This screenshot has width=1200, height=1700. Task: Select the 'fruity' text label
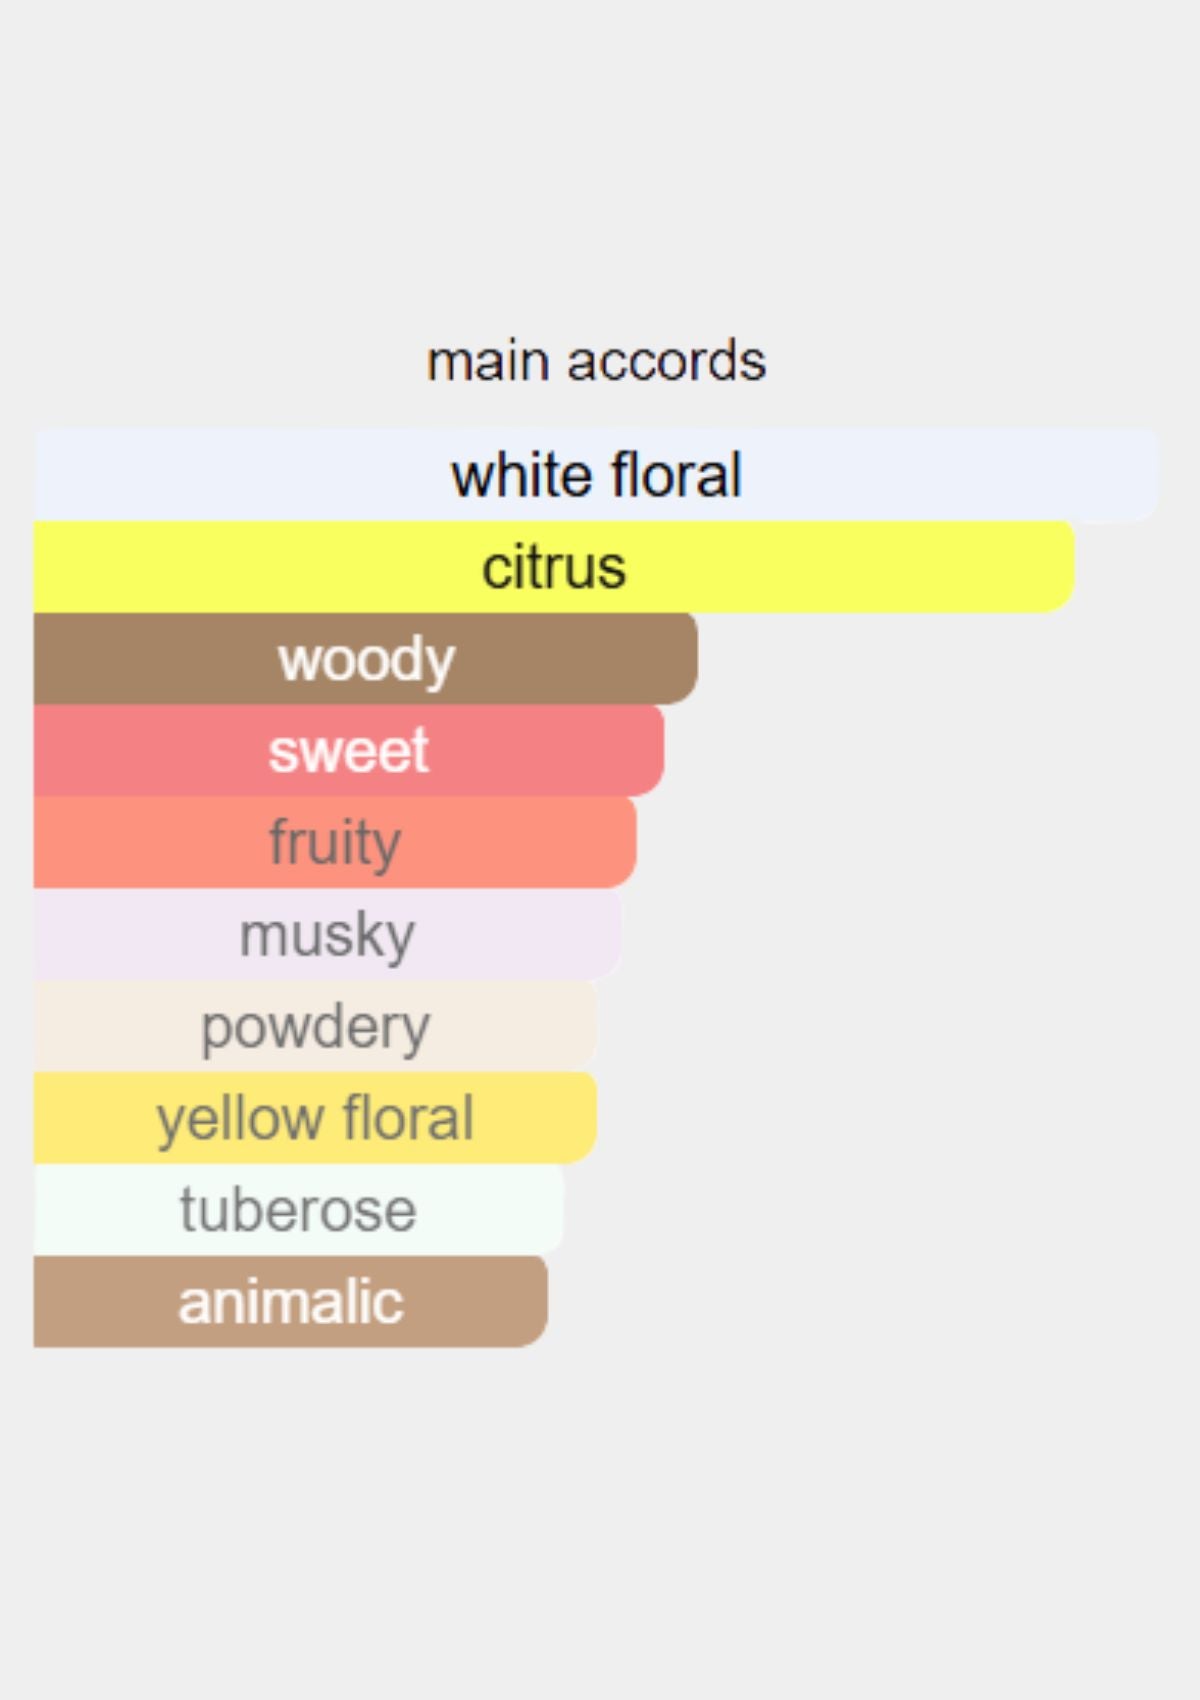335,843
